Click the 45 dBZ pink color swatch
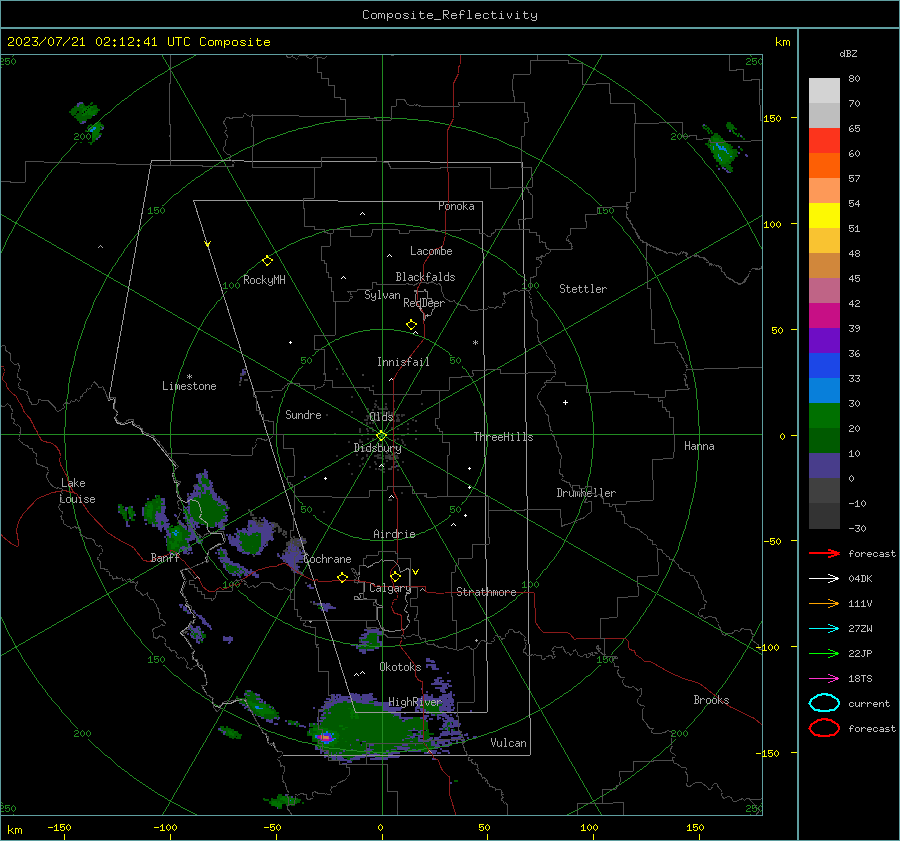900x841 pixels. [824, 290]
